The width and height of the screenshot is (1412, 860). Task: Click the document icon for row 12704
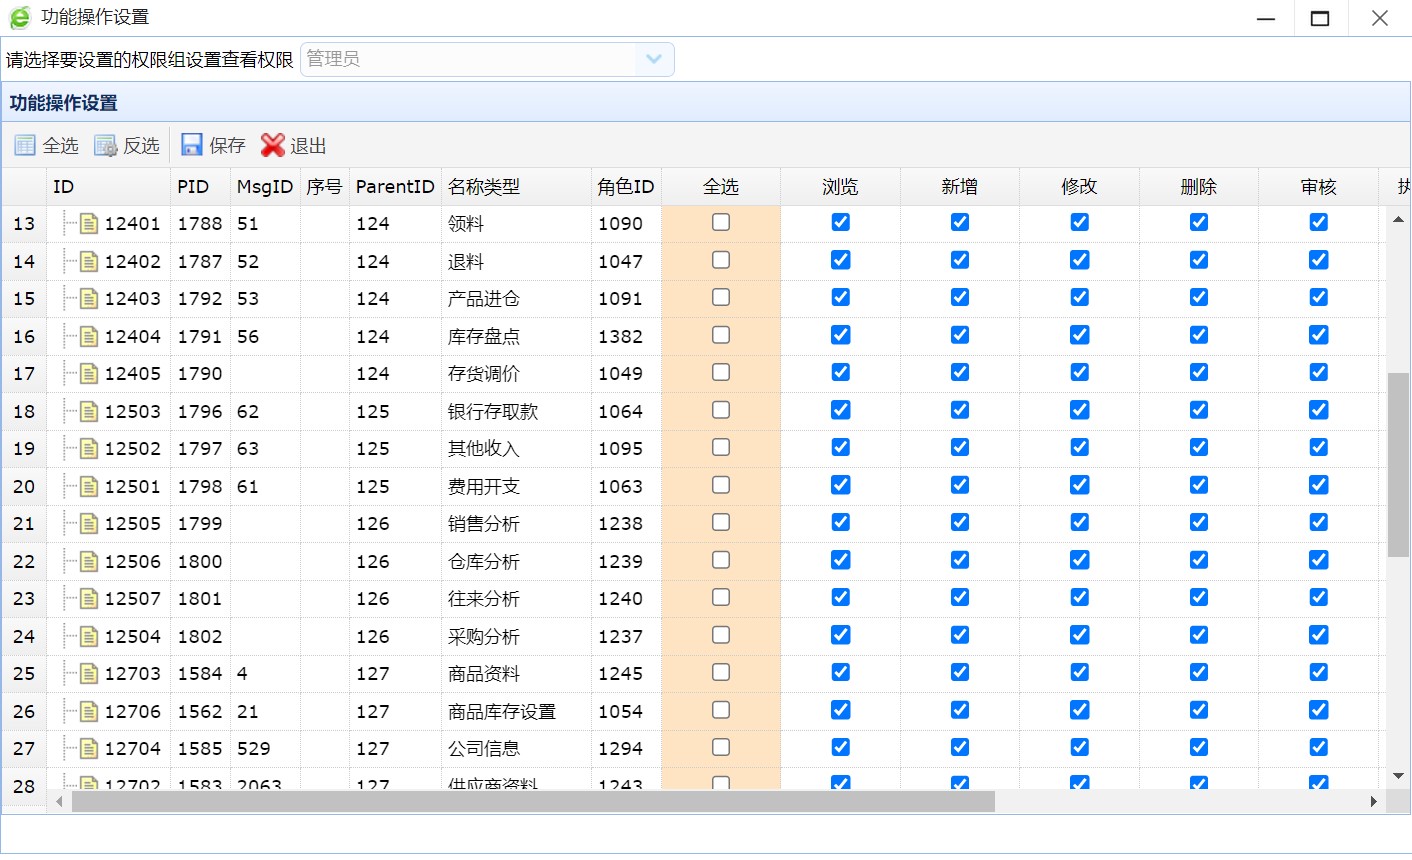tap(89, 748)
